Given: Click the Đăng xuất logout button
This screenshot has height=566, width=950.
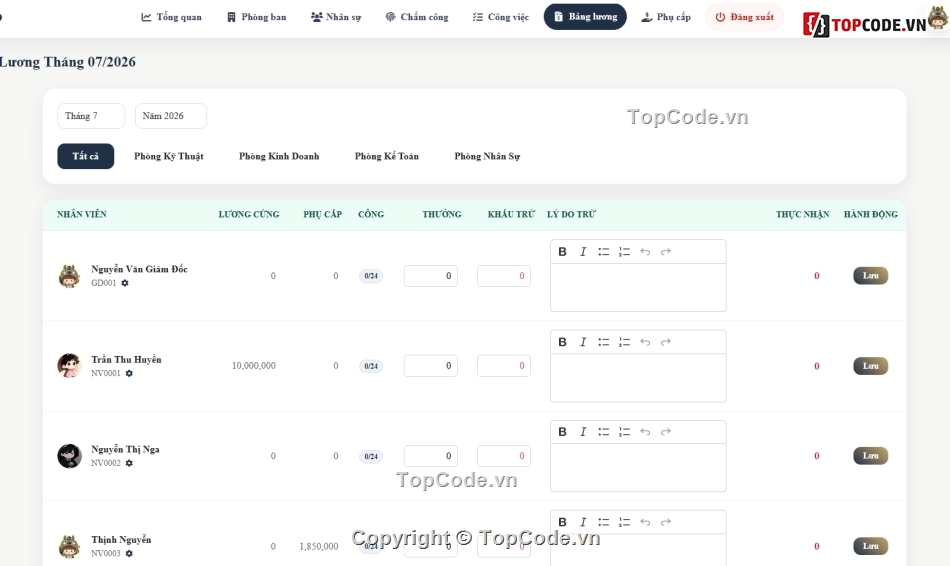Looking at the screenshot, I should click(745, 17).
